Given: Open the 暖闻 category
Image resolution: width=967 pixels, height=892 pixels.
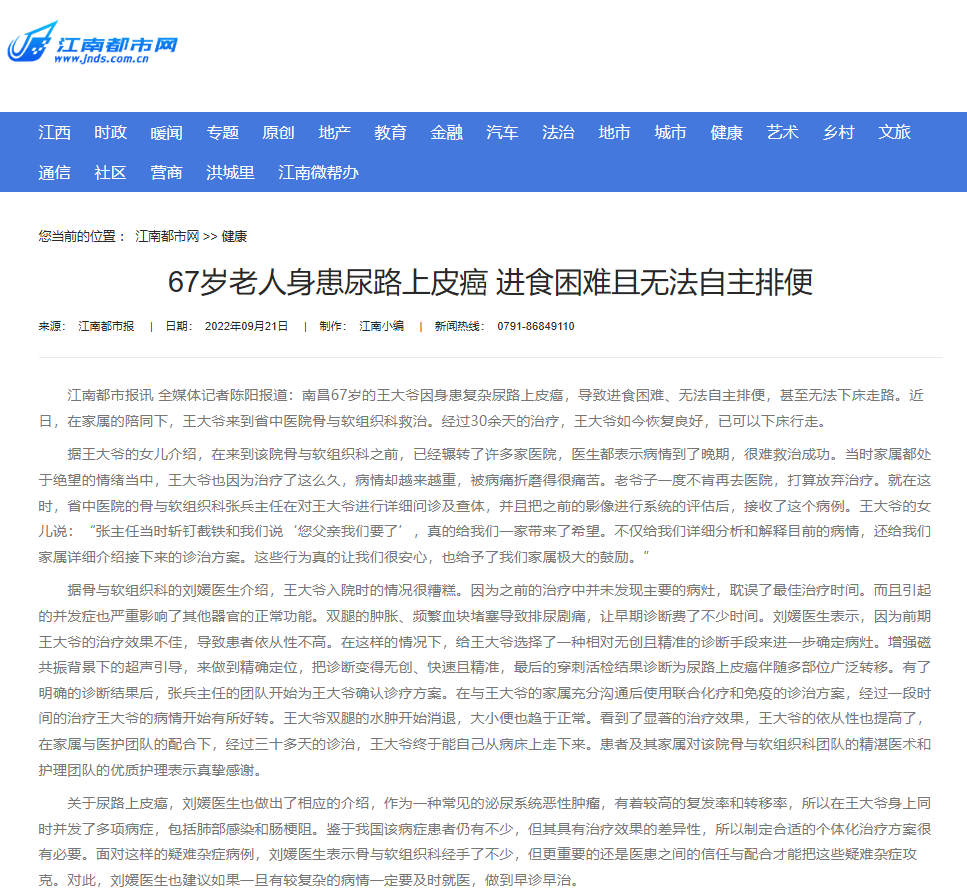Looking at the screenshot, I should [x=167, y=133].
